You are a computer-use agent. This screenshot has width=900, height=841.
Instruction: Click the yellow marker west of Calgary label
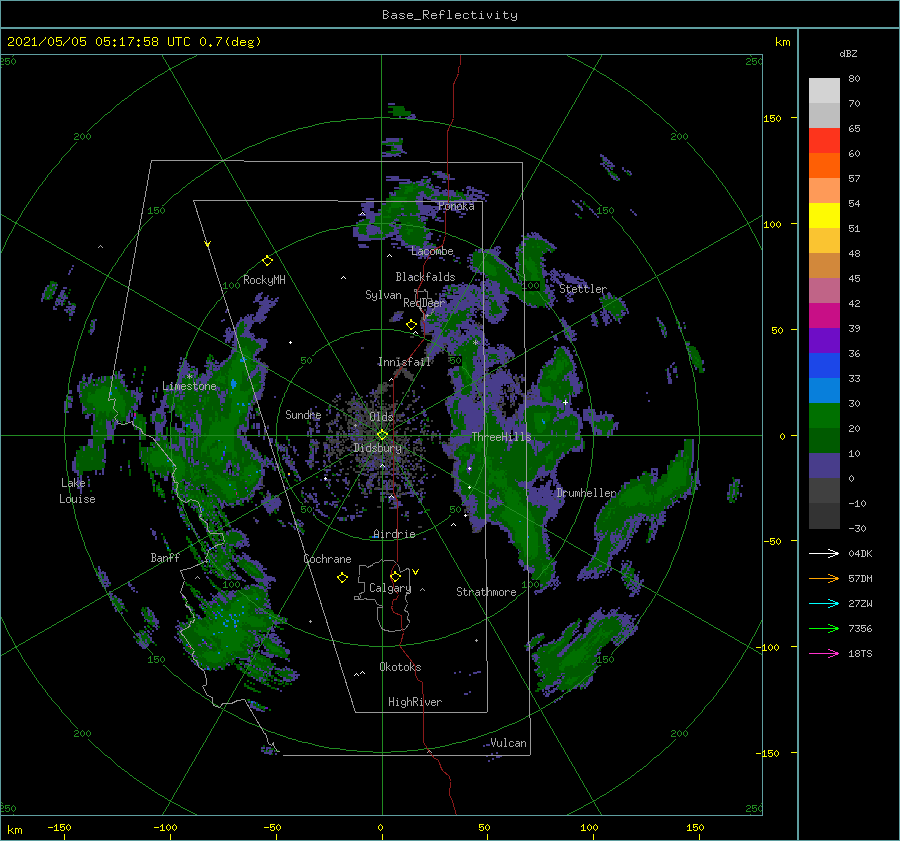[x=342, y=578]
